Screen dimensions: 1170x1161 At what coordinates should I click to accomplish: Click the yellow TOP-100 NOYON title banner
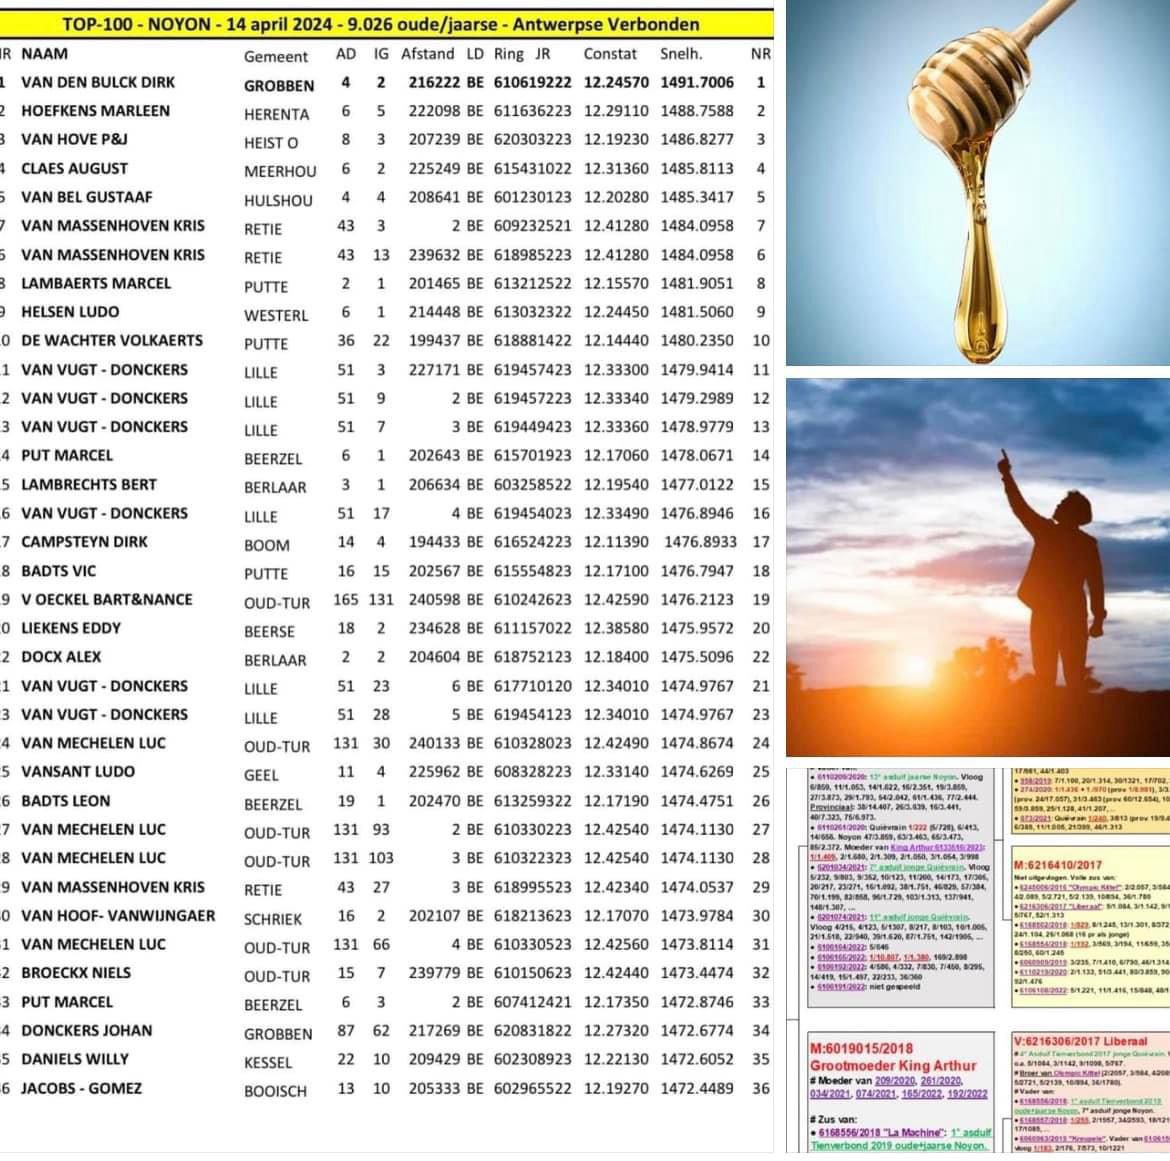pyautogui.click(x=381, y=25)
